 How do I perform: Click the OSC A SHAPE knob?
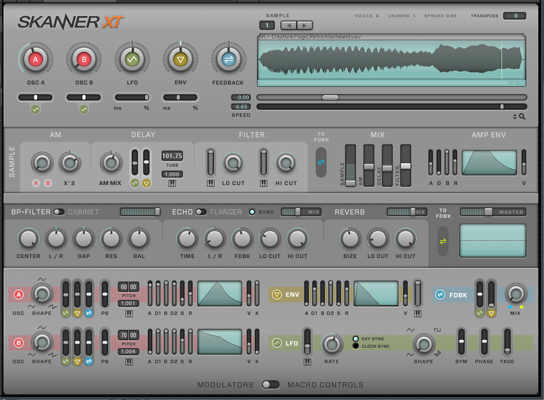[x=42, y=294]
